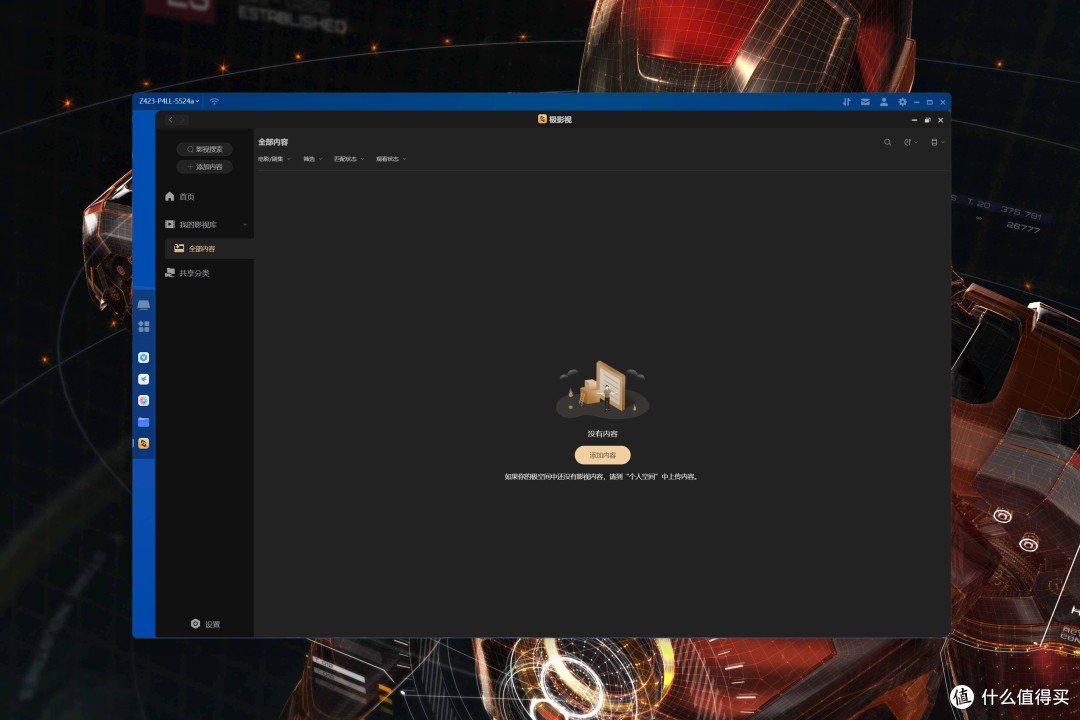Click the Wi-Fi connection status icon

pos(214,101)
